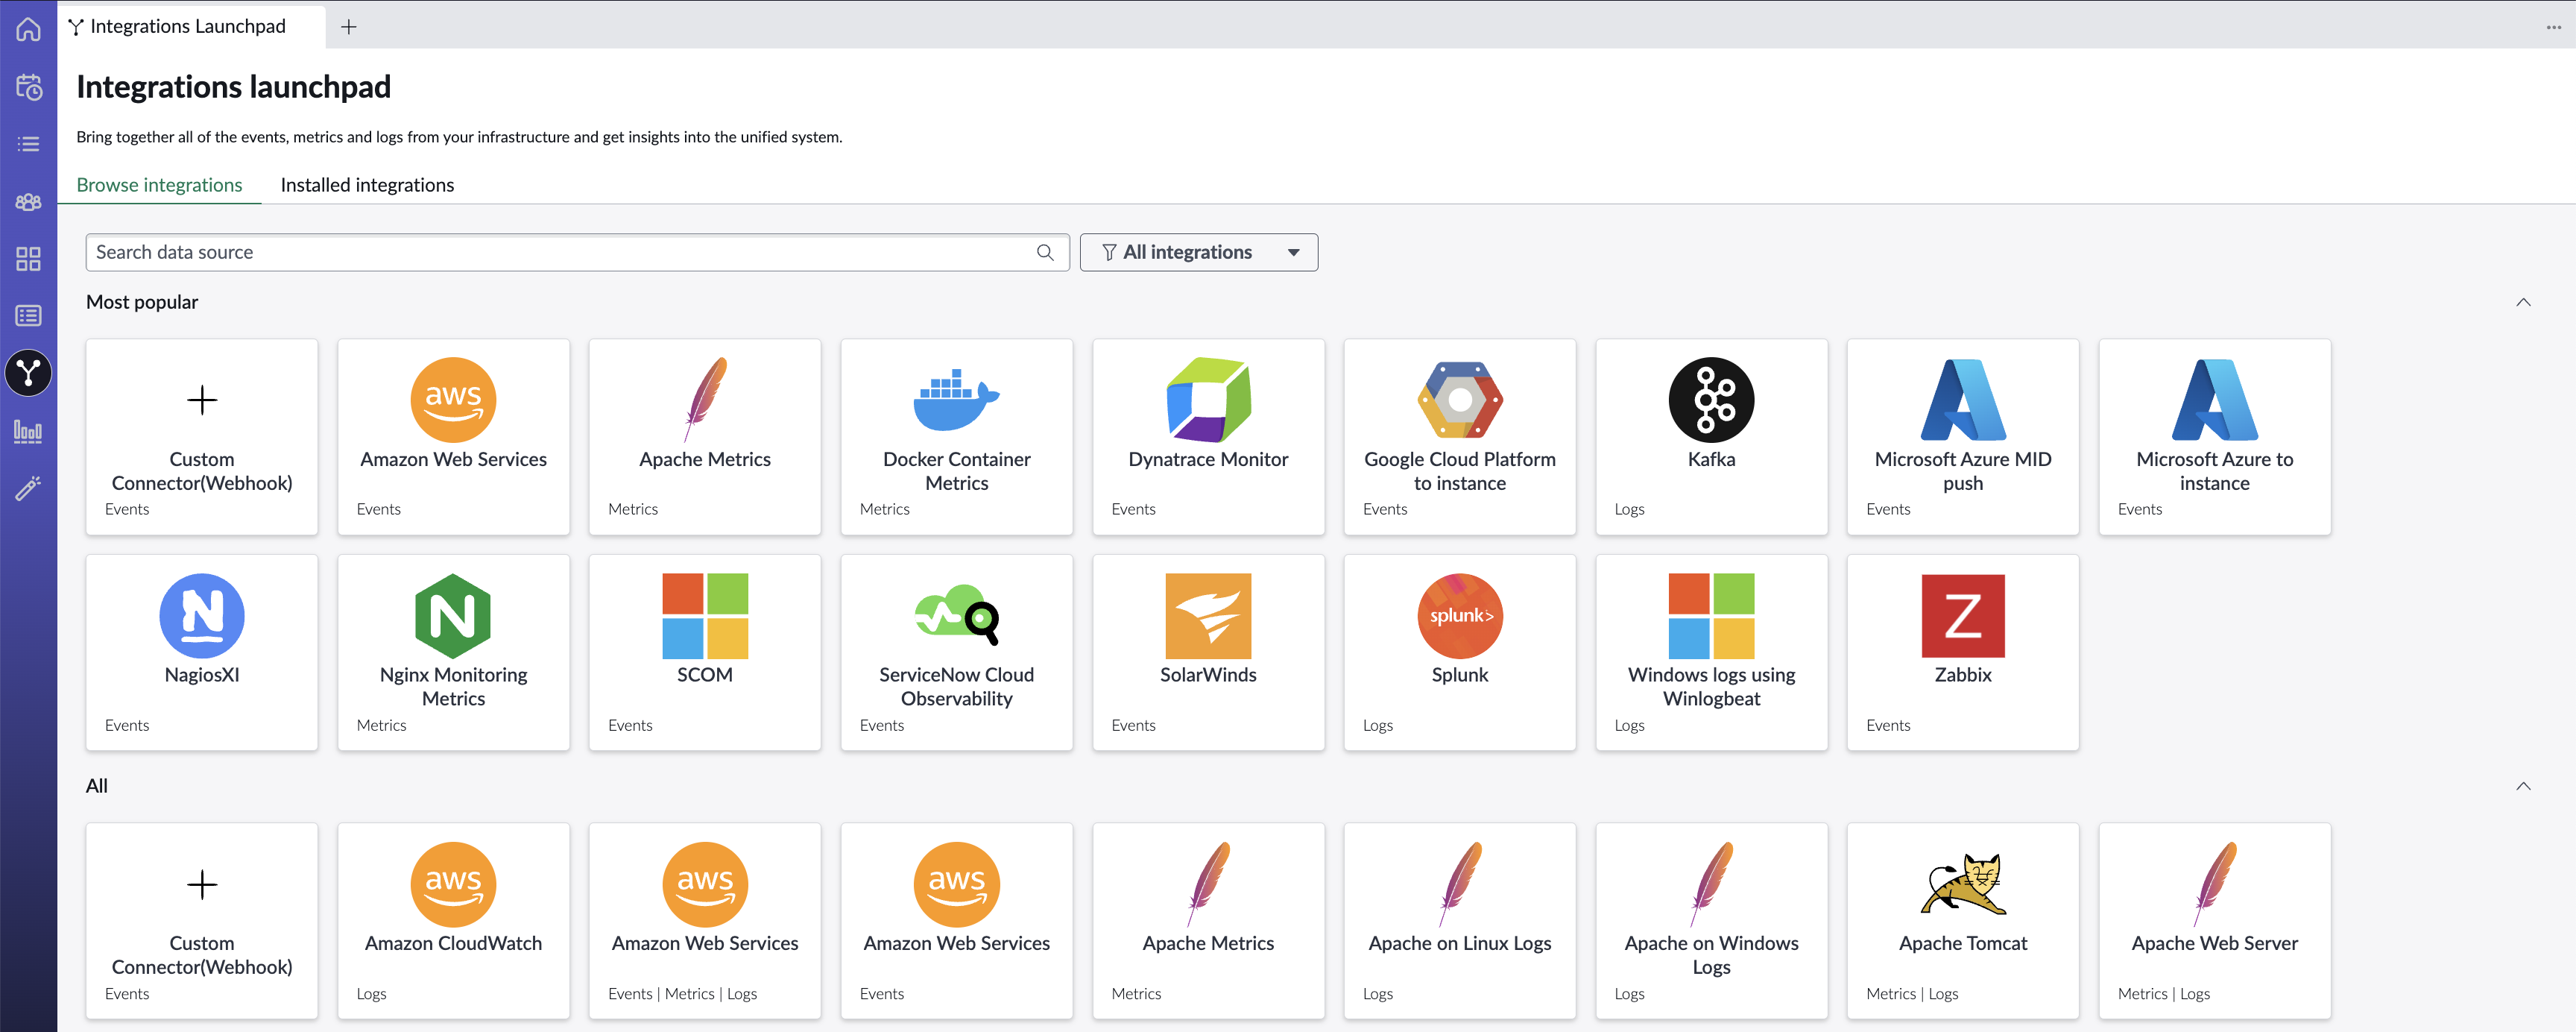Click the Zabbix logo

[1963, 616]
